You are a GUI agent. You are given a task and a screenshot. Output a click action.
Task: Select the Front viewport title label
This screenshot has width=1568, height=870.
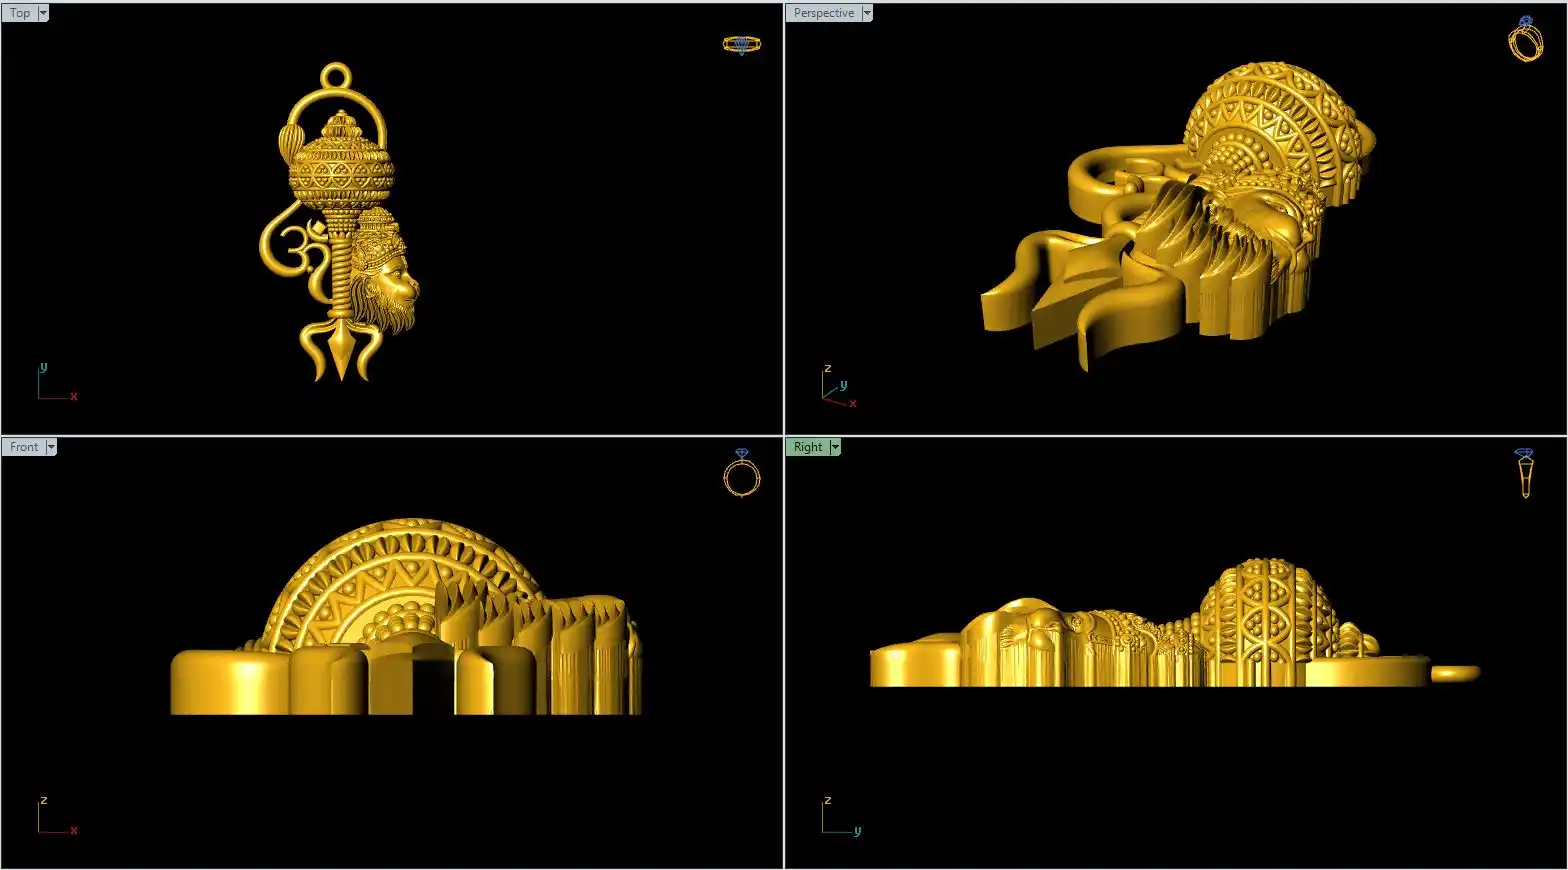click(x=24, y=447)
